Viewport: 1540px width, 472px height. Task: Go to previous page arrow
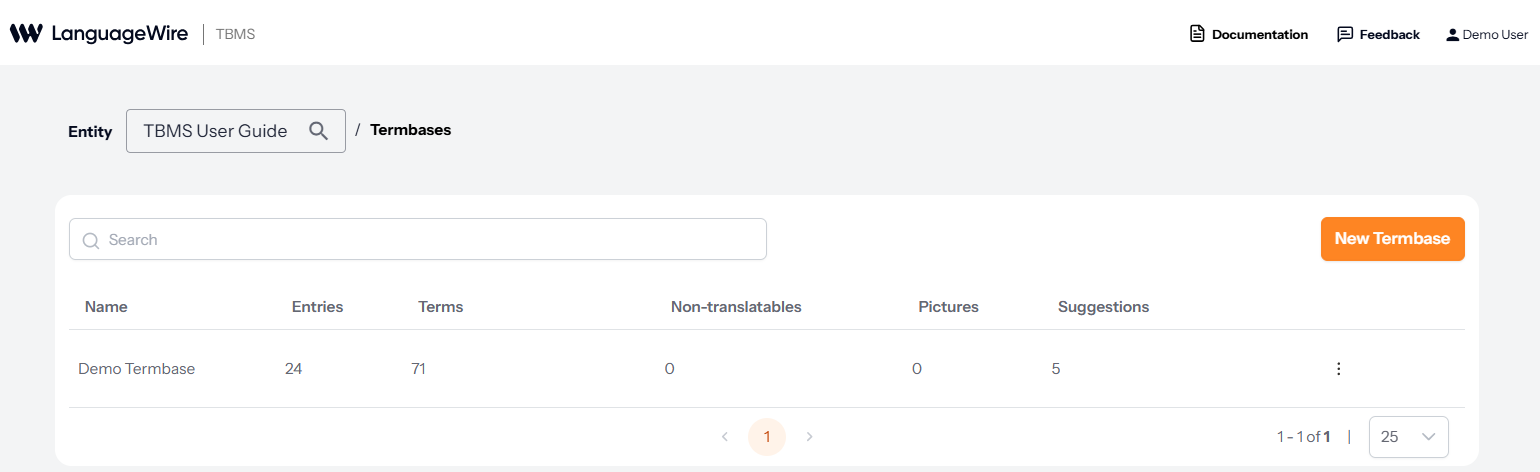(725, 437)
